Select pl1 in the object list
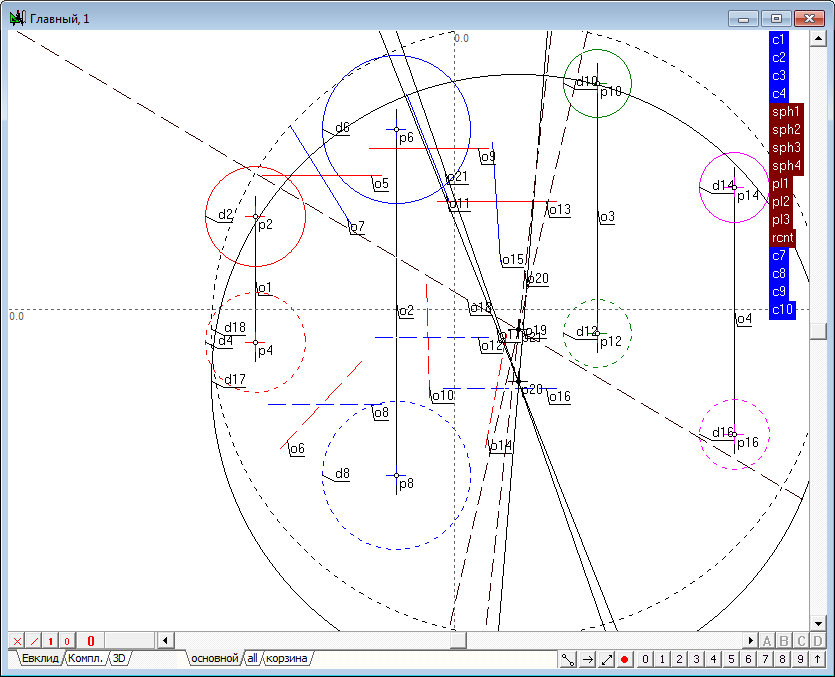This screenshot has height=677, width=835. click(781, 184)
